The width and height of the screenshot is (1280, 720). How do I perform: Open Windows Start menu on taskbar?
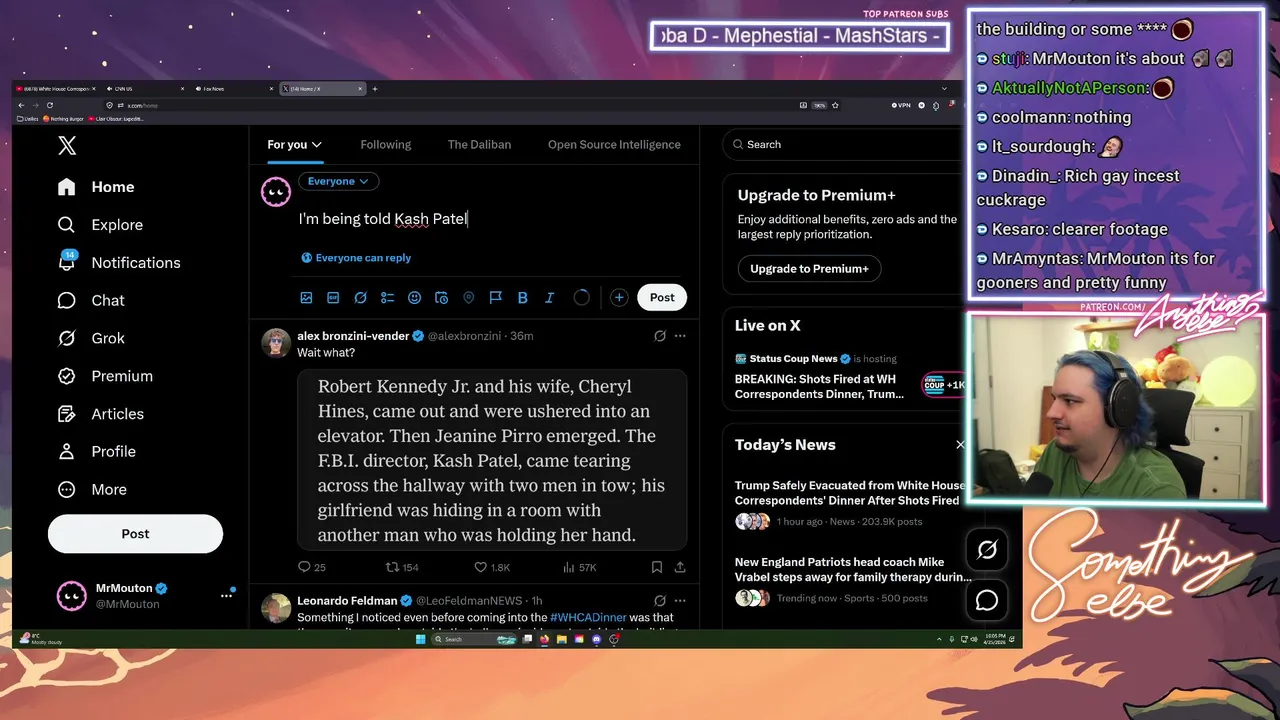(x=422, y=639)
